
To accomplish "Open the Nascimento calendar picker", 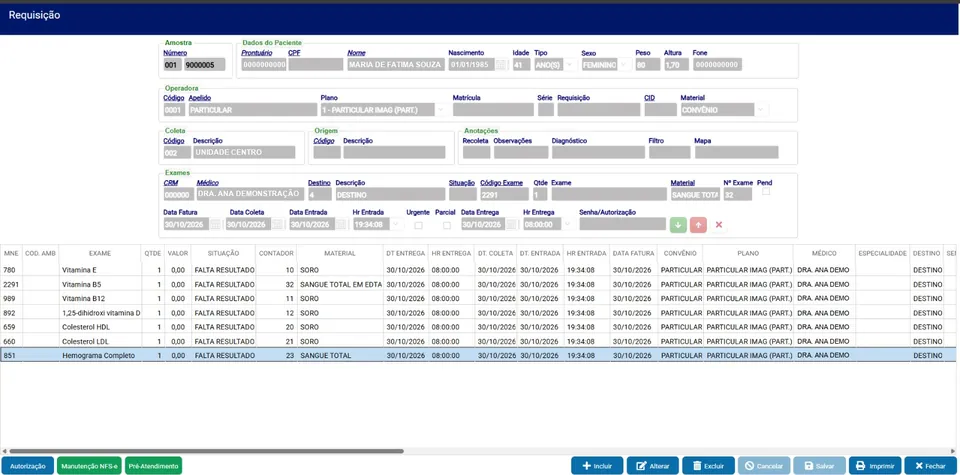I will pos(501,65).
